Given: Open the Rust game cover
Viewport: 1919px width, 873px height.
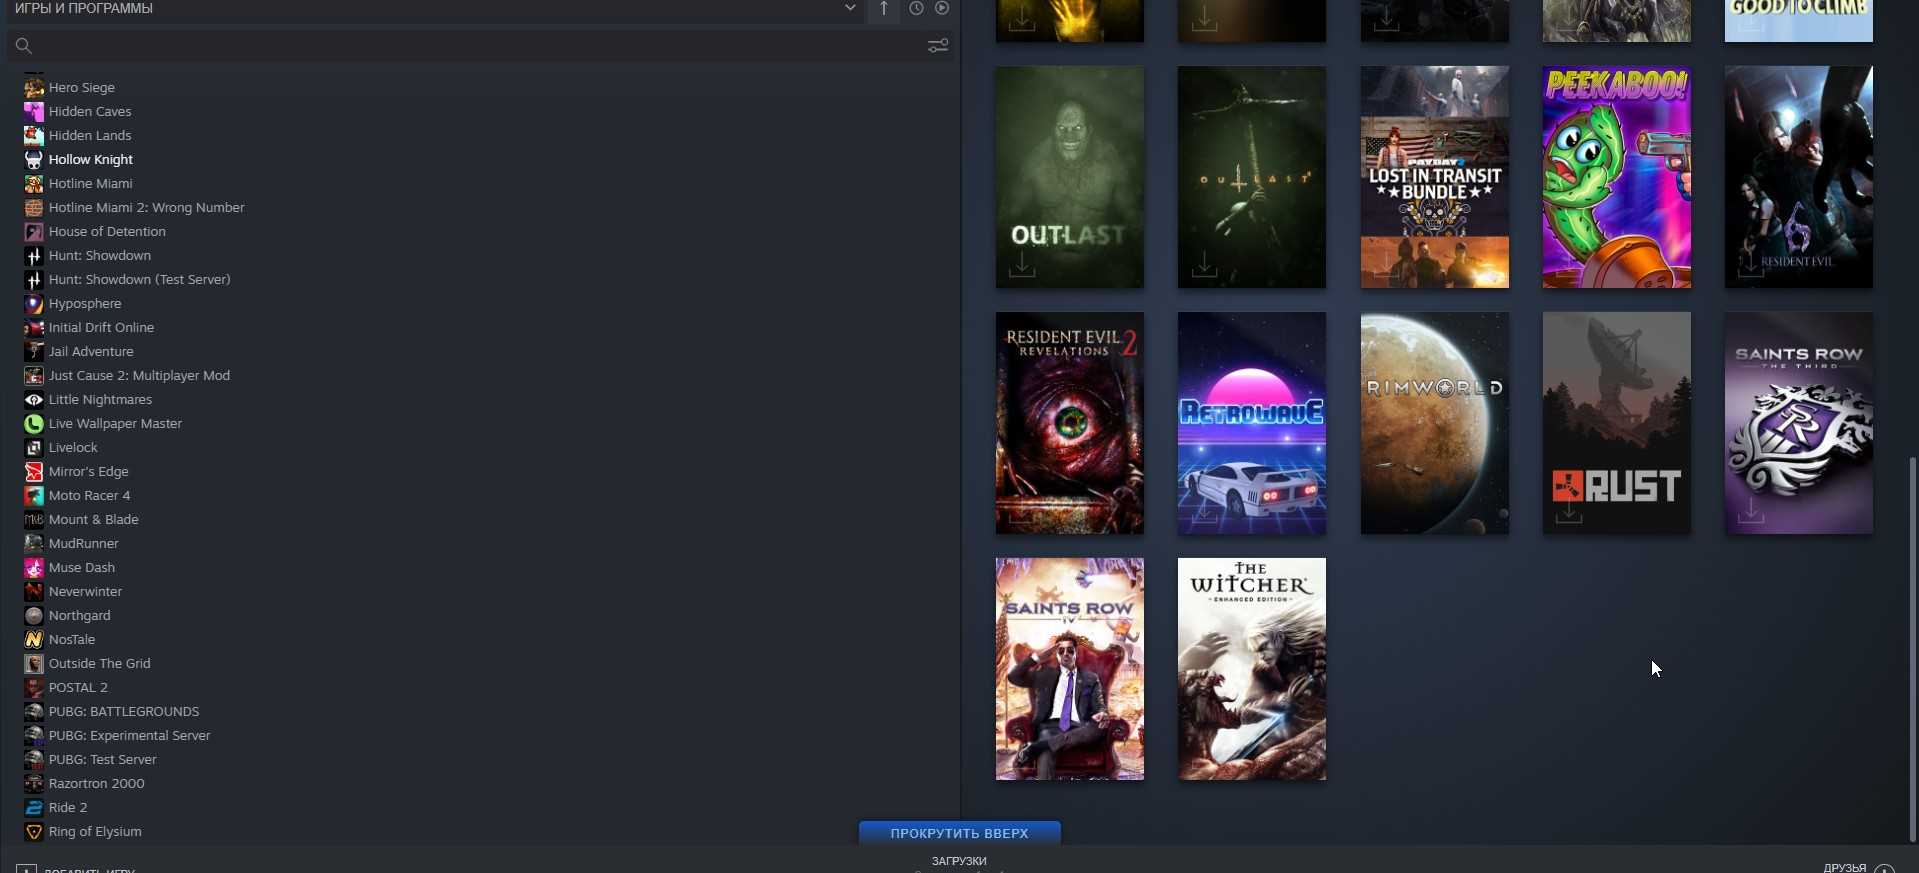Looking at the screenshot, I should tap(1617, 423).
